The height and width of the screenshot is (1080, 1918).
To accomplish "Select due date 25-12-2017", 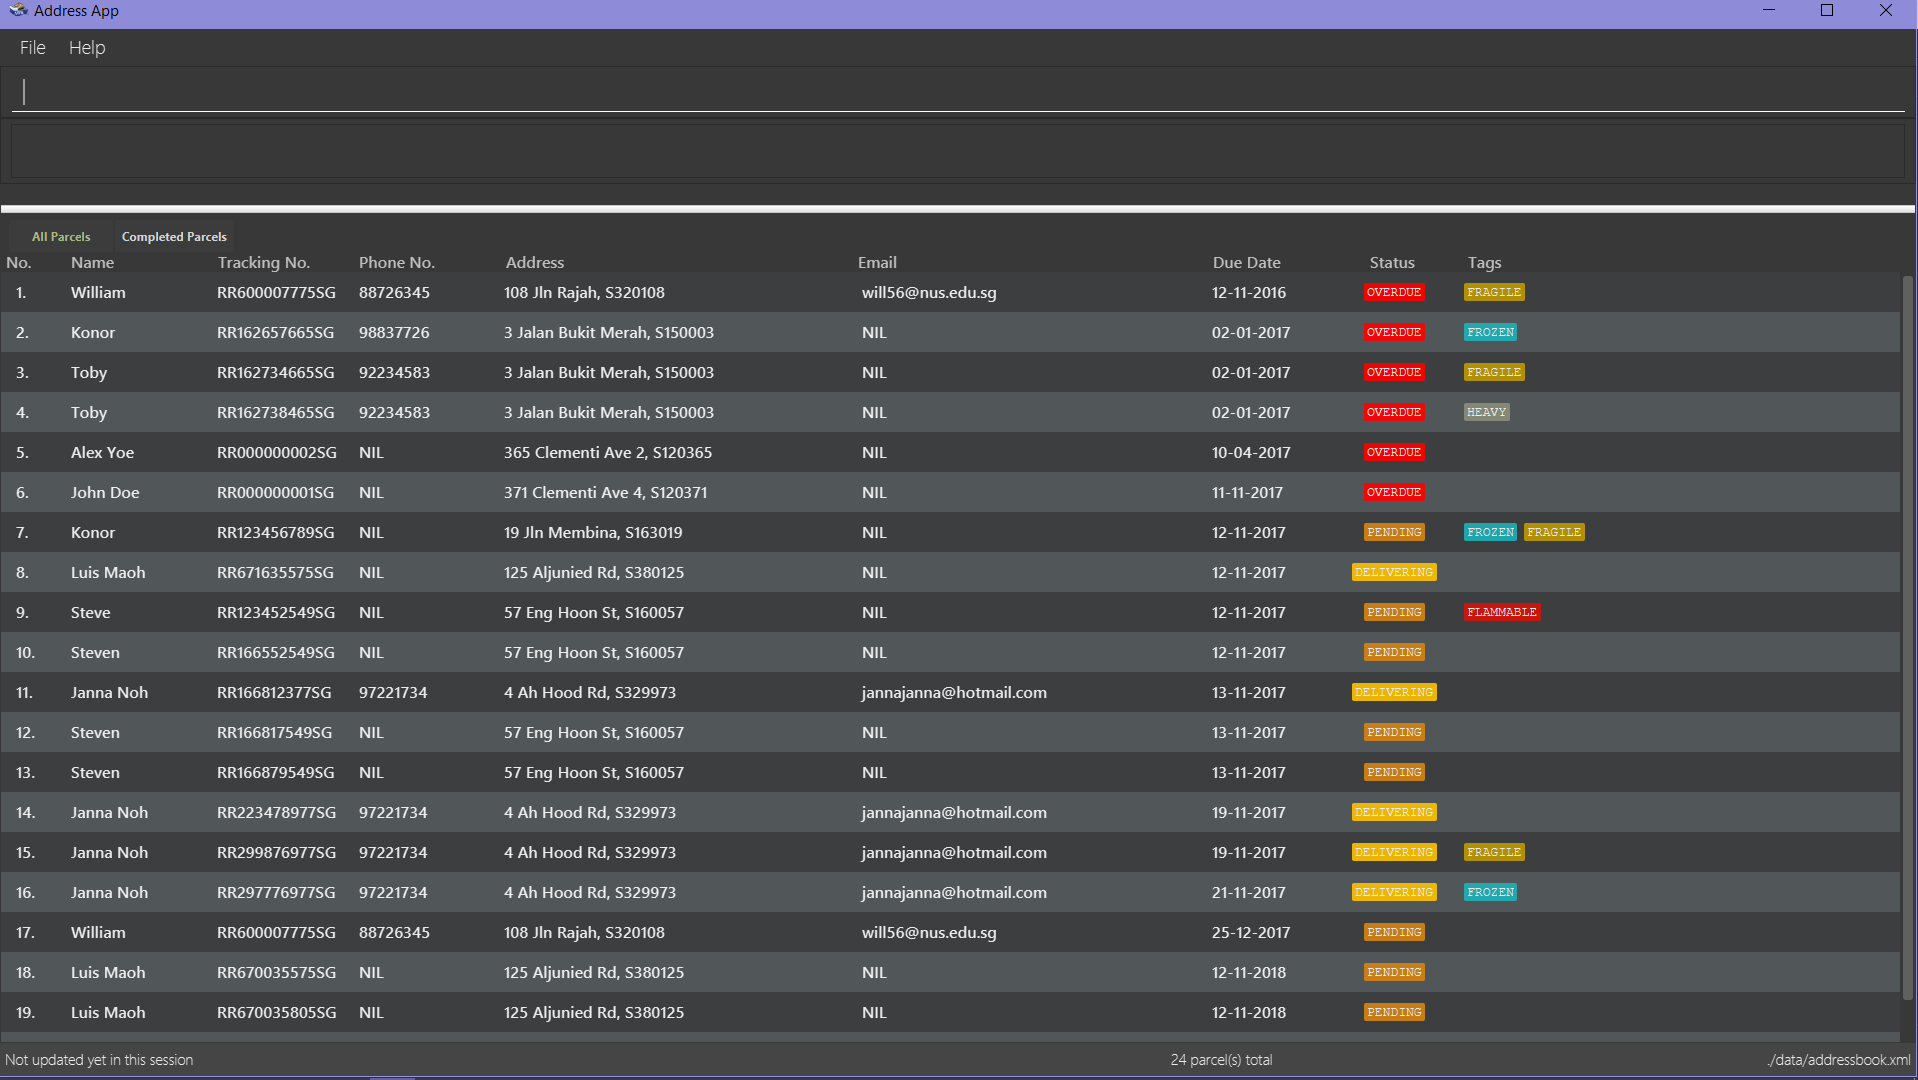I will (x=1251, y=933).
